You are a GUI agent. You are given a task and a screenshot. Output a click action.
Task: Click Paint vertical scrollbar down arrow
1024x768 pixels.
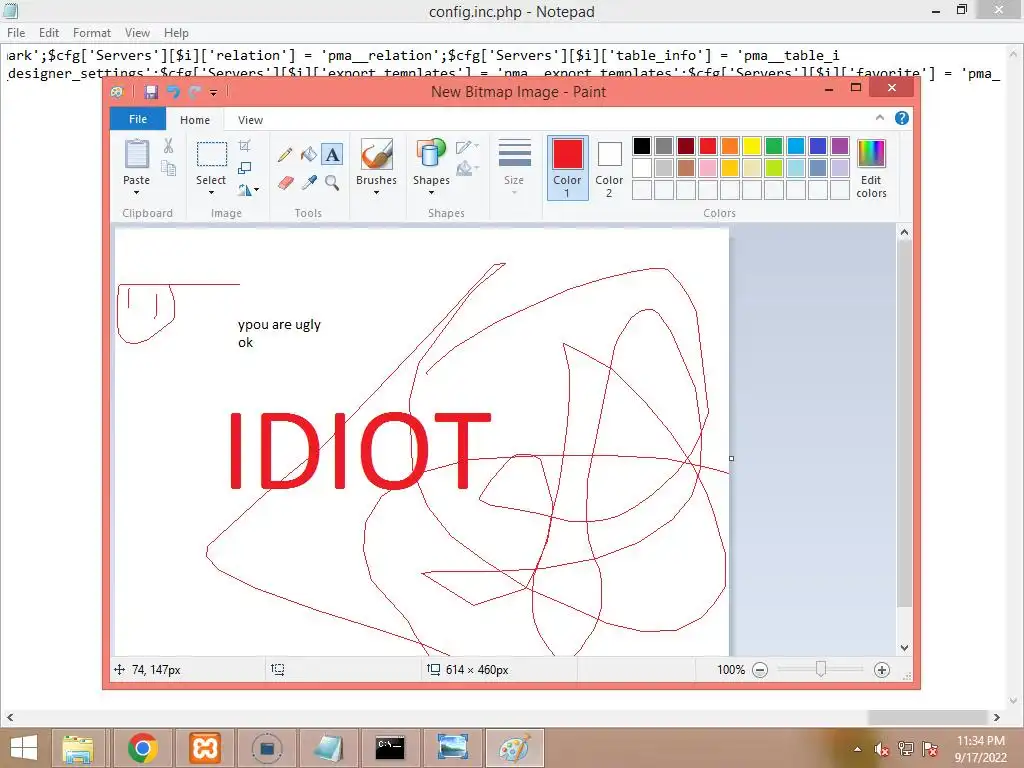pyautogui.click(x=904, y=648)
